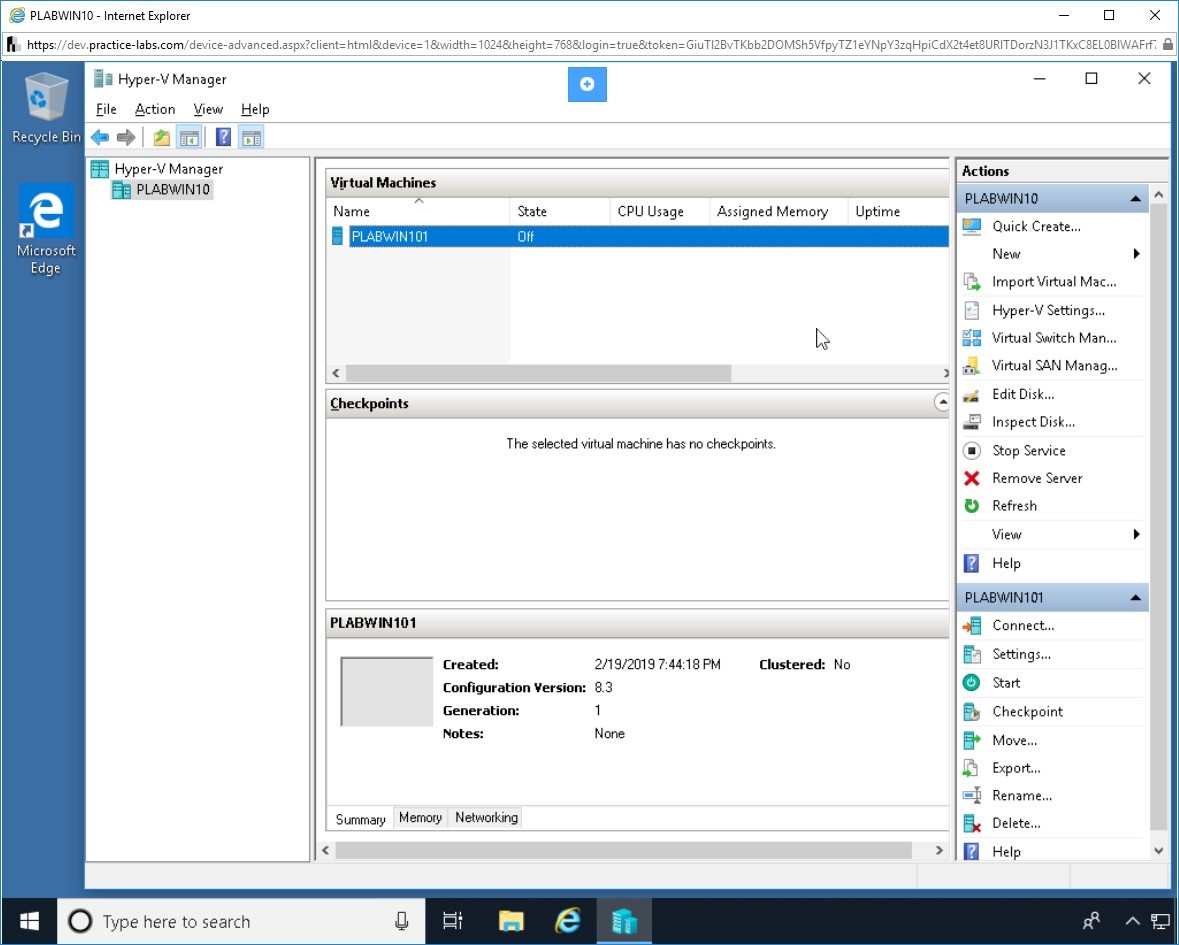This screenshot has height=945, width=1179.
Task: Open Task View on the taskbar
Action: coord(453,921)
